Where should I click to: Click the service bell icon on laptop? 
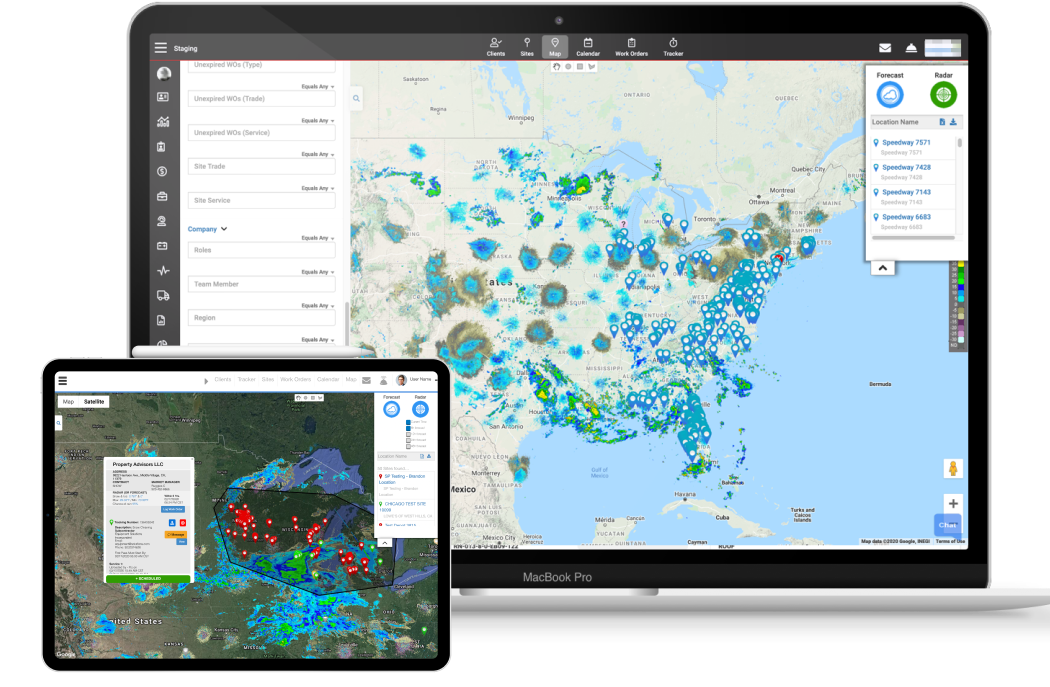tap(911, 48)
